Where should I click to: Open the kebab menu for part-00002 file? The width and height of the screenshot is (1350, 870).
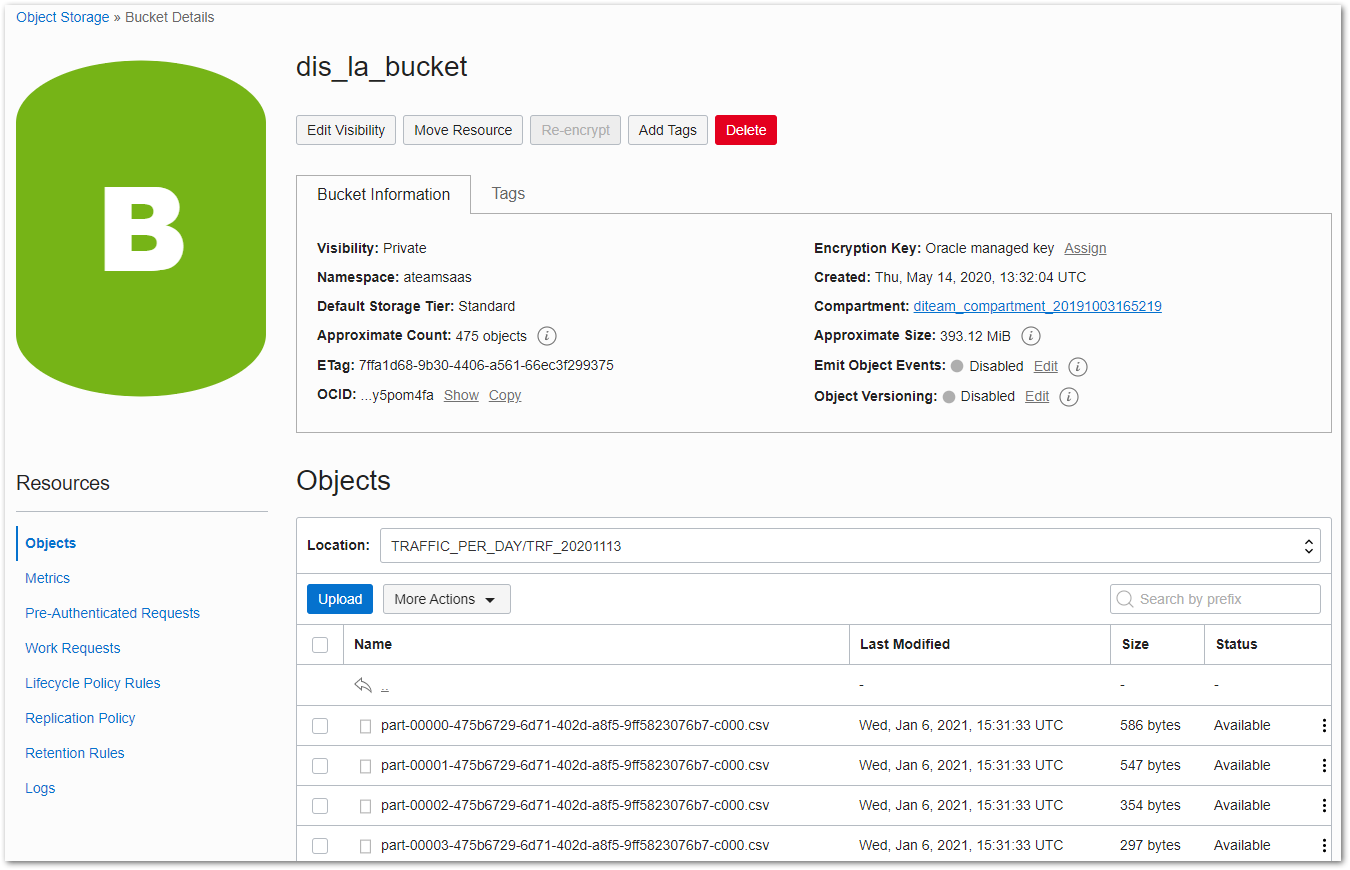pyautogui.click(x=1324, y=805)
